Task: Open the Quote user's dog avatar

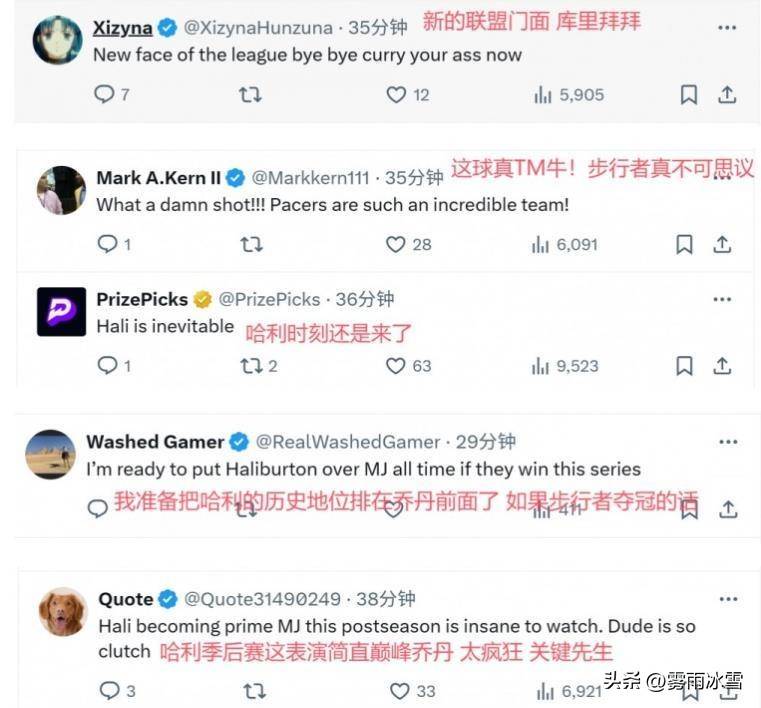Action: click(63, 611)
